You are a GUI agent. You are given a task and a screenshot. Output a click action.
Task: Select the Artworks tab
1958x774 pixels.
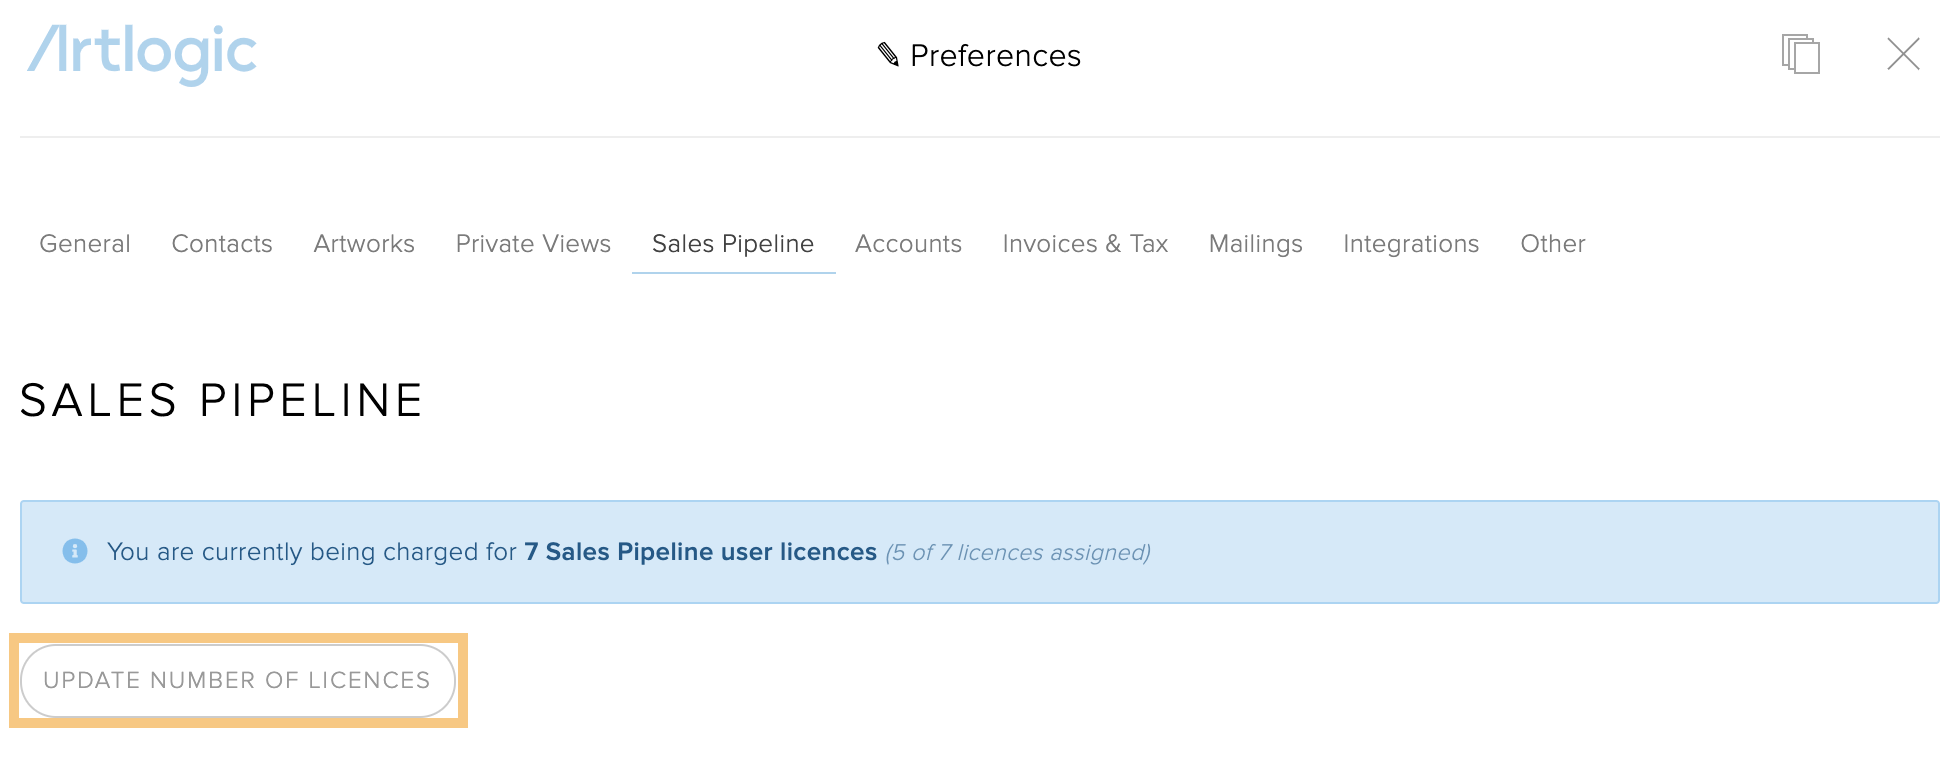(364, 244)
